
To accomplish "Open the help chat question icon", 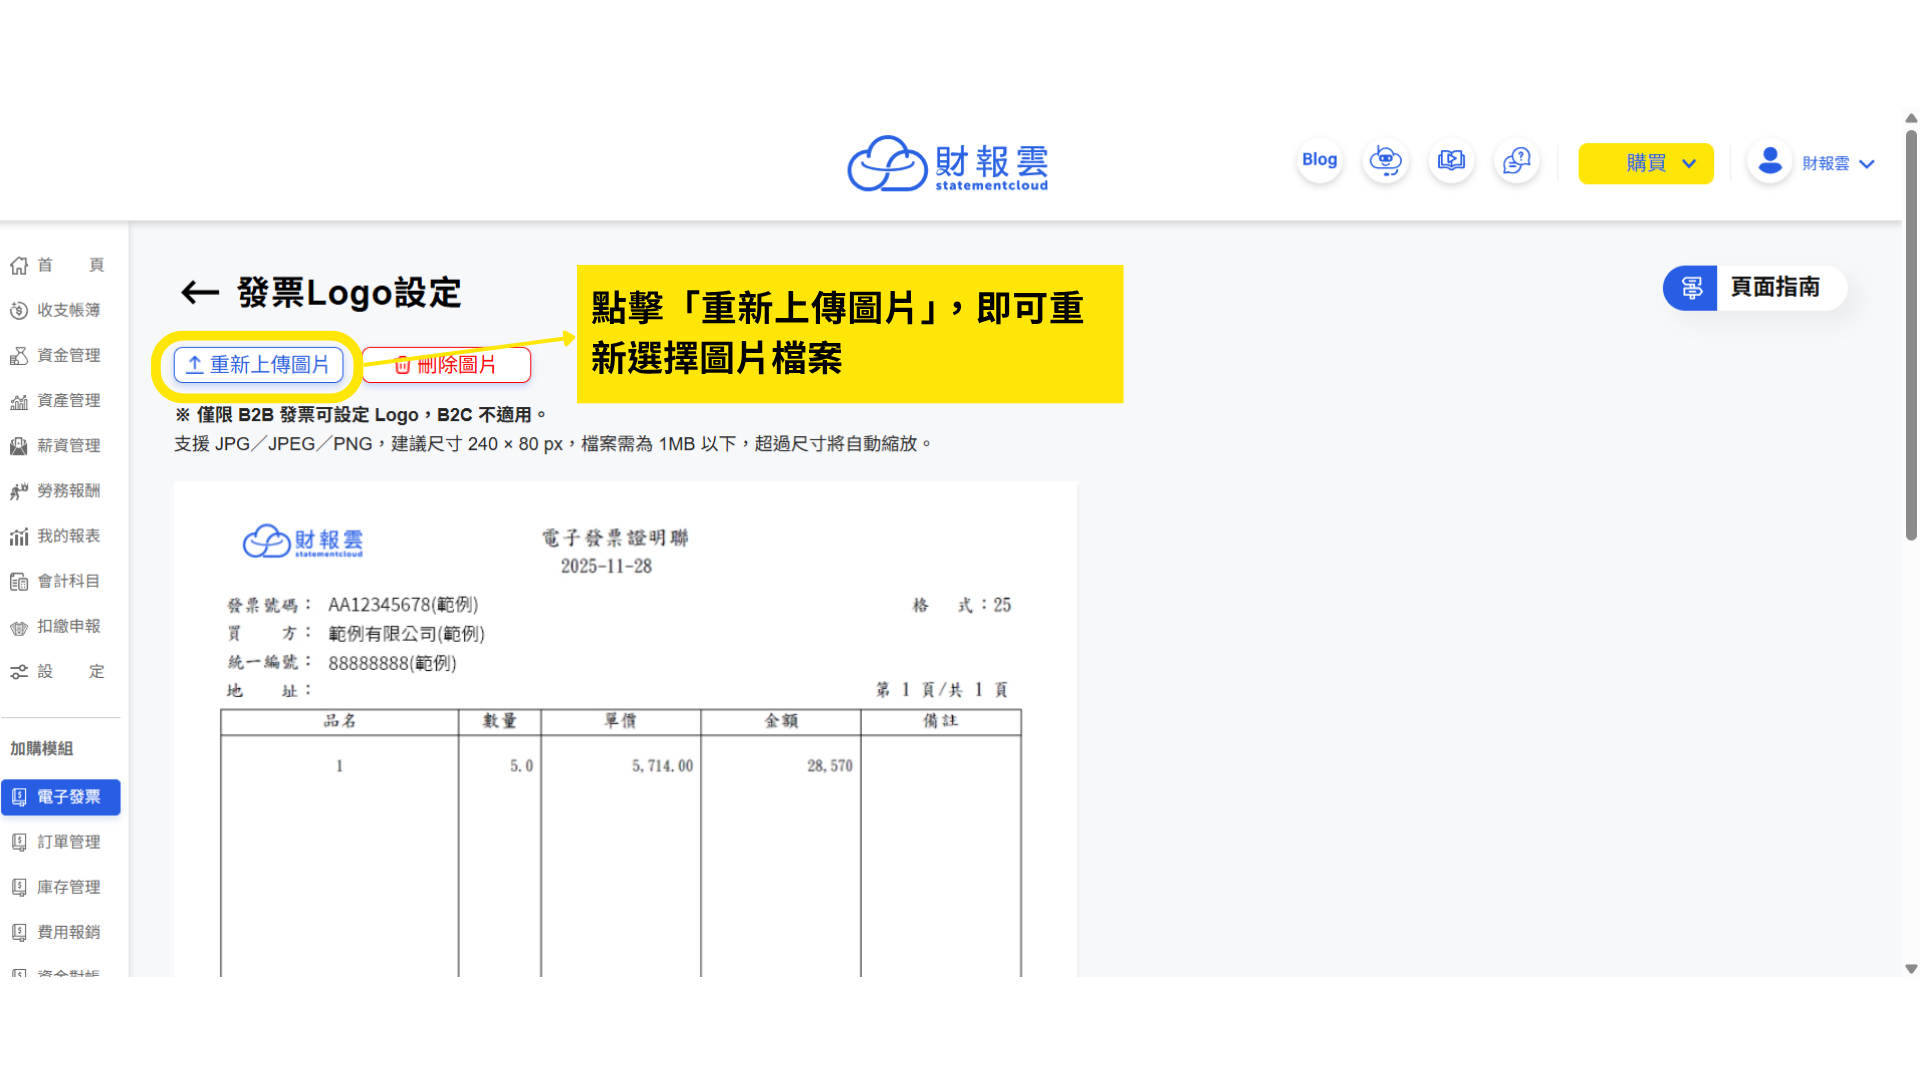I will tap(1517, 161).
